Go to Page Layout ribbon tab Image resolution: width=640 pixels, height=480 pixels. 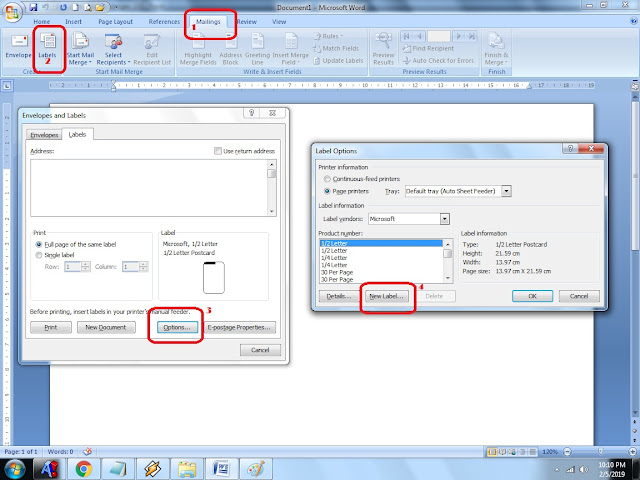point(116,22)
